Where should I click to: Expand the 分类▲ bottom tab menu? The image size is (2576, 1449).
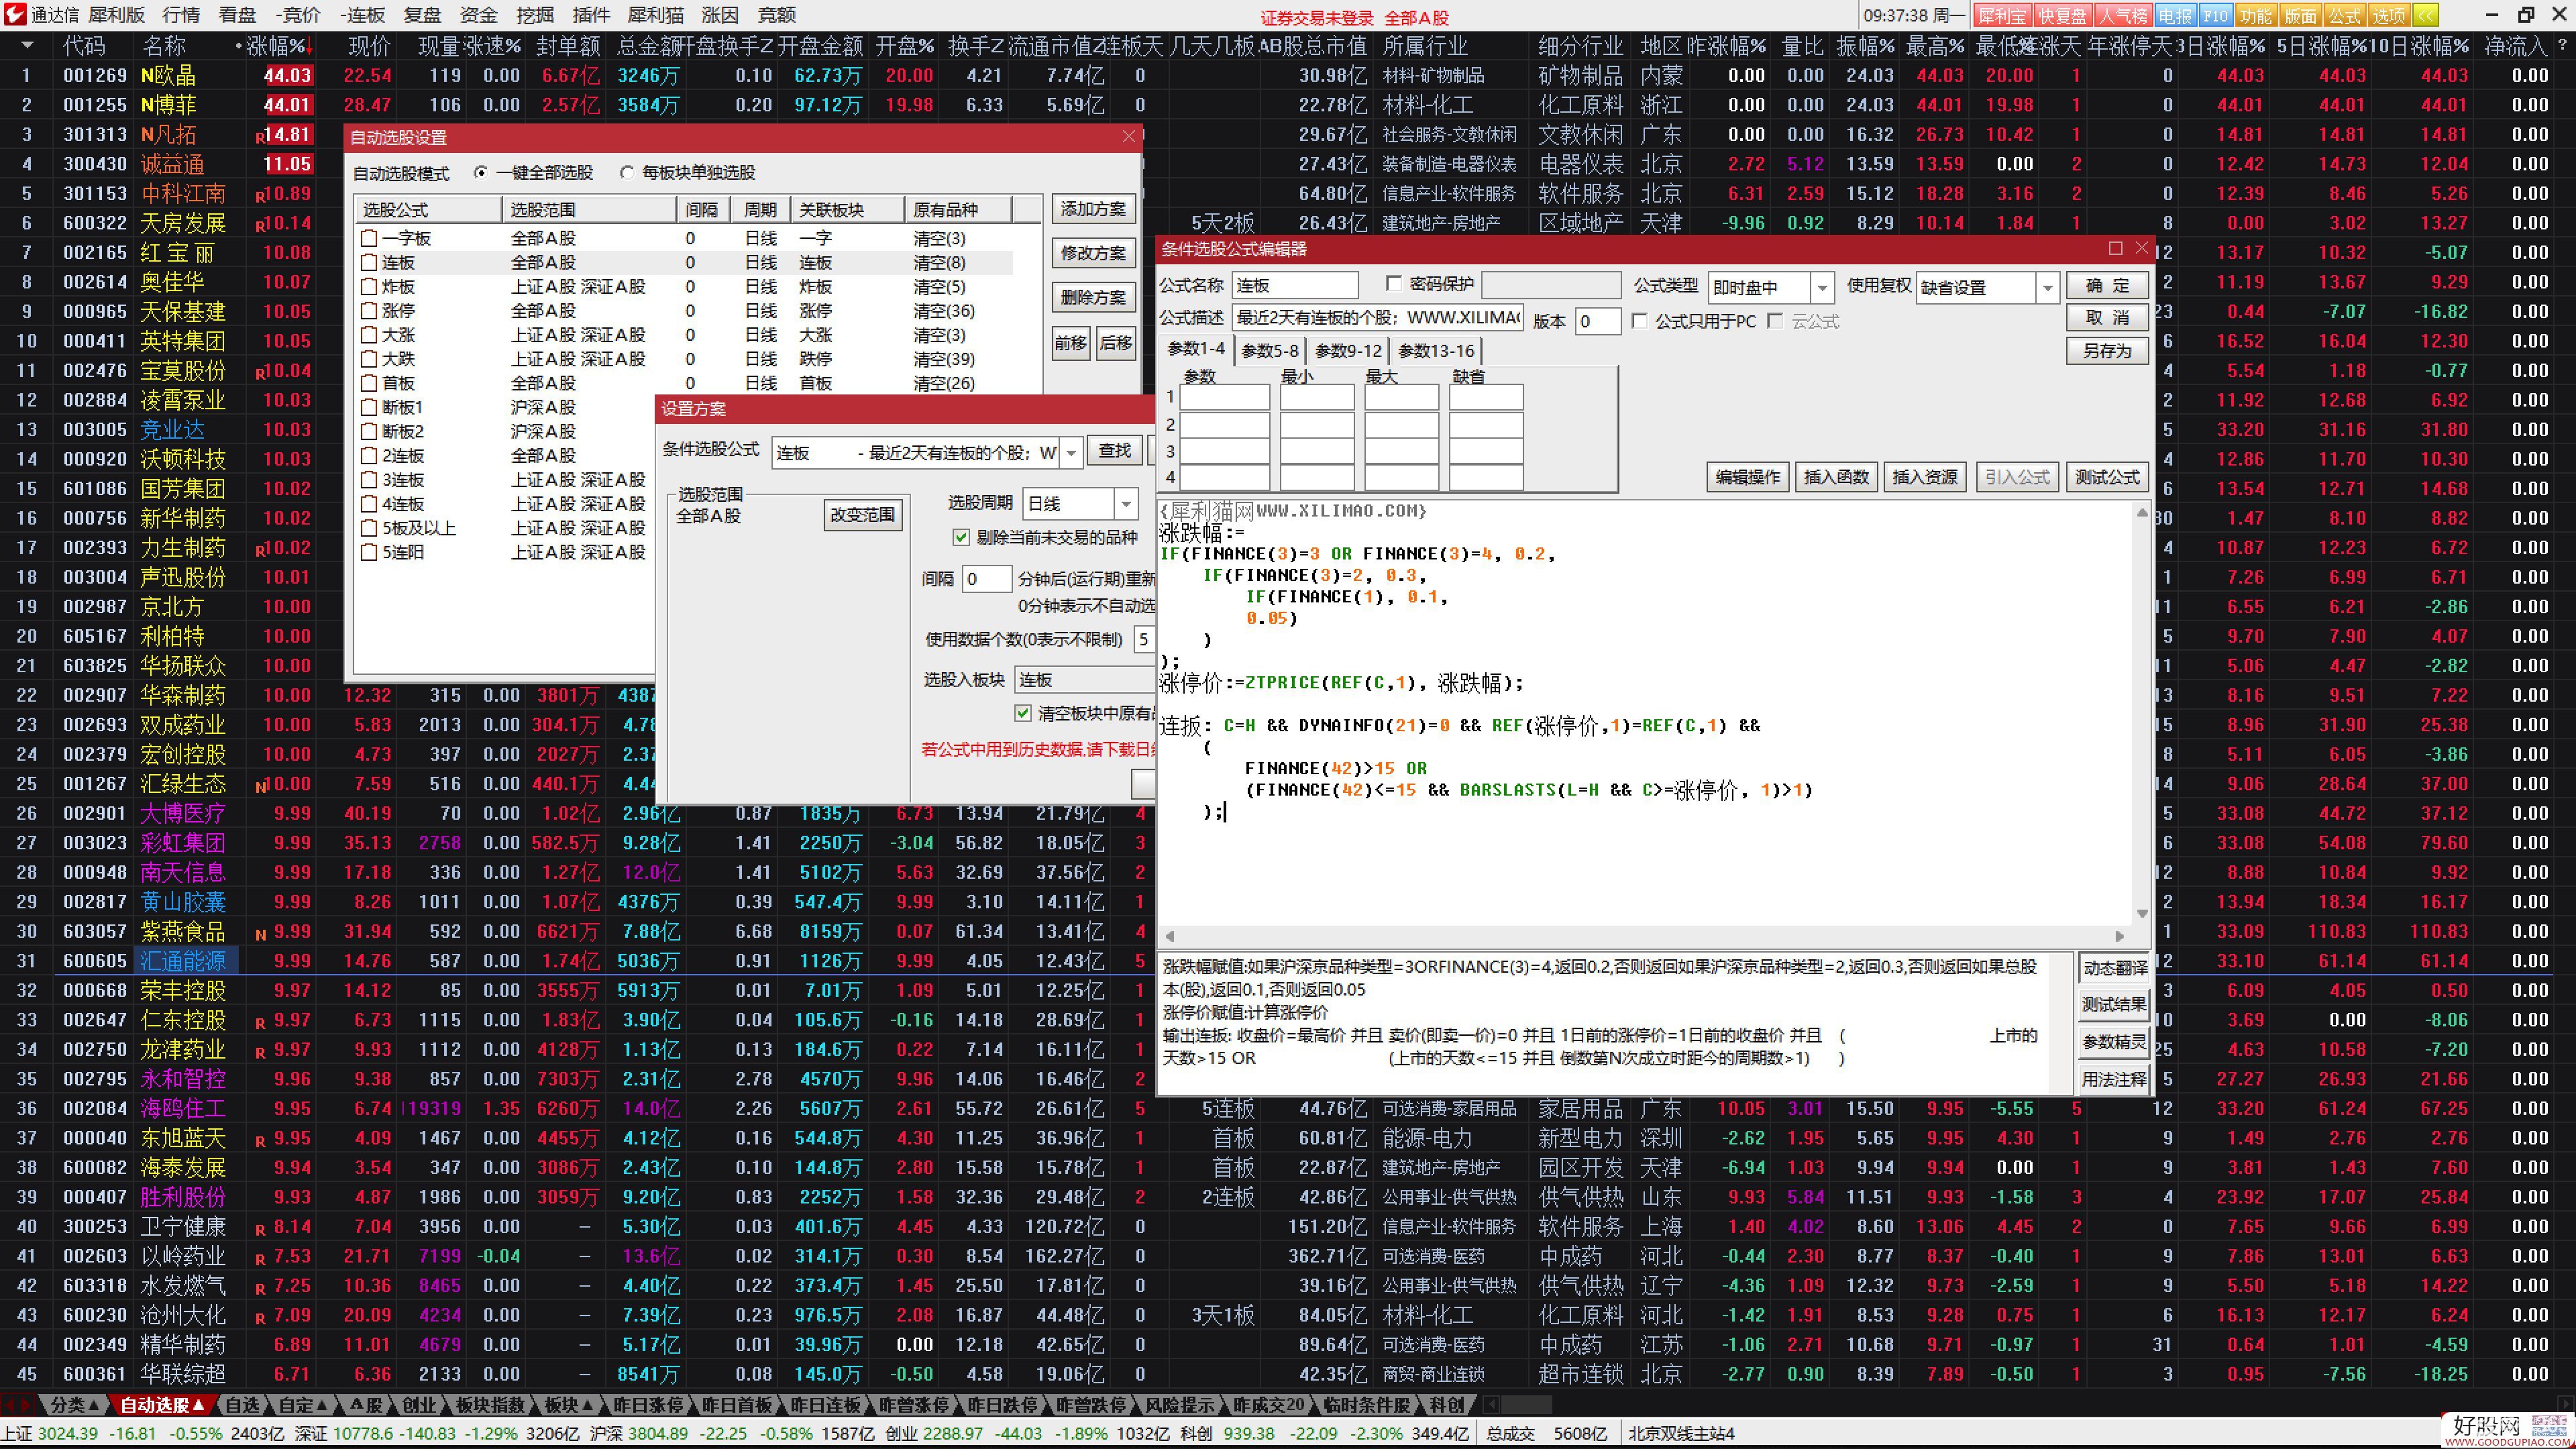pos(75,1404)
